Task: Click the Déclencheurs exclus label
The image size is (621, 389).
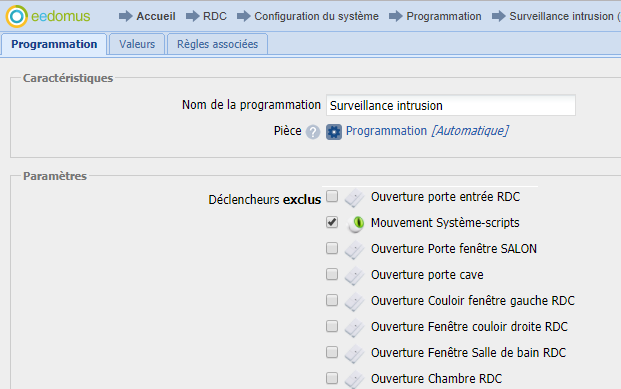Action: coord(265,200)
